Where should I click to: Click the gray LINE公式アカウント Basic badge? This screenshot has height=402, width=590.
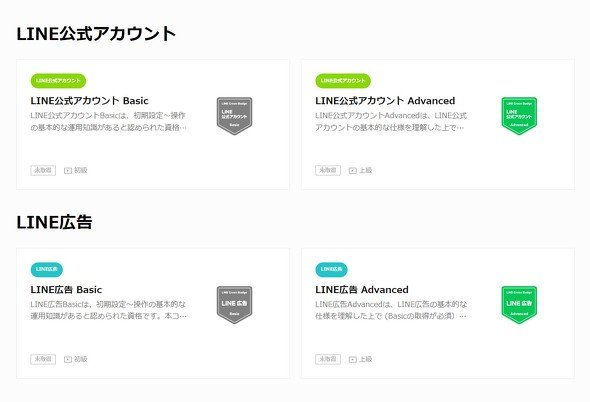(234, 116)
